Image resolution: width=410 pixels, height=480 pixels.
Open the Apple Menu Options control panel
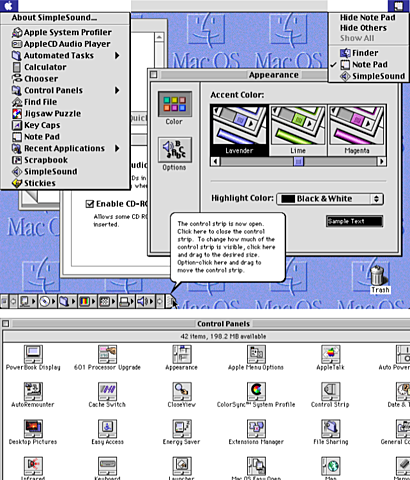click(x=256, y=354)
